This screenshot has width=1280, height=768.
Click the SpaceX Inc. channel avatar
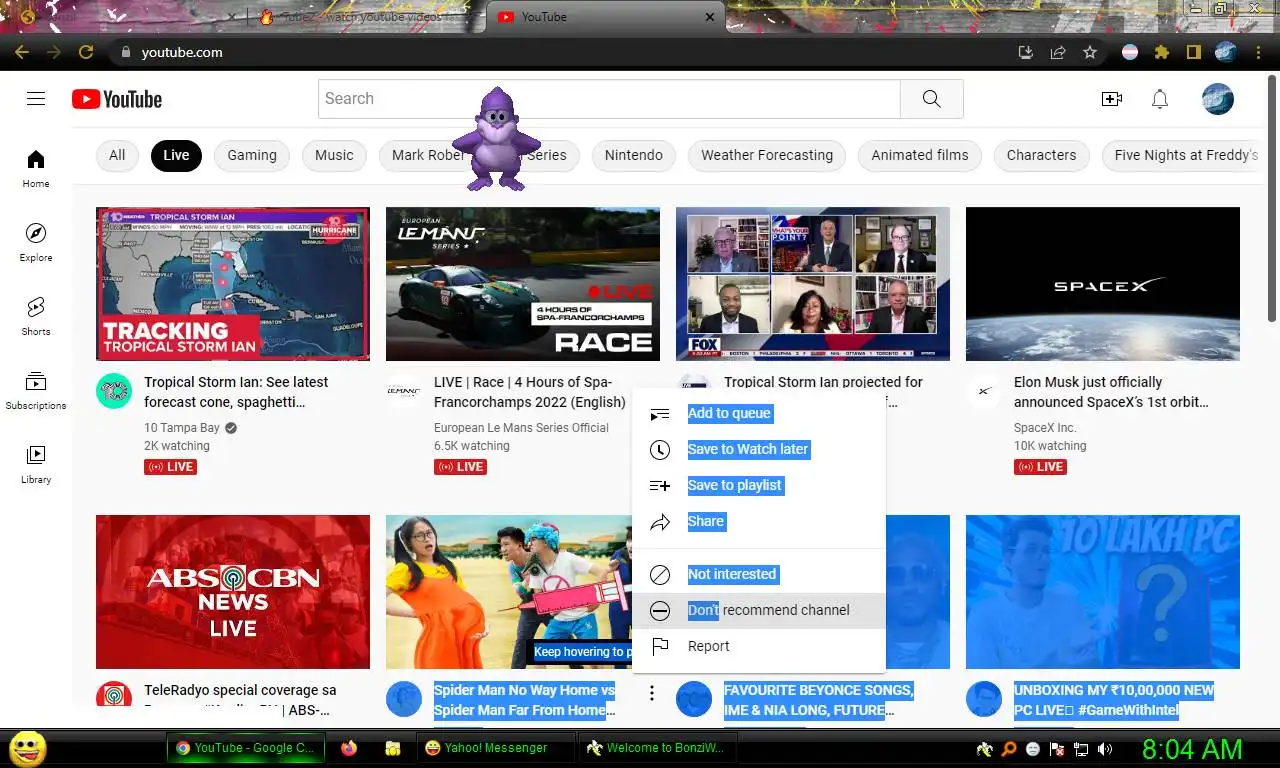point(984,391)
